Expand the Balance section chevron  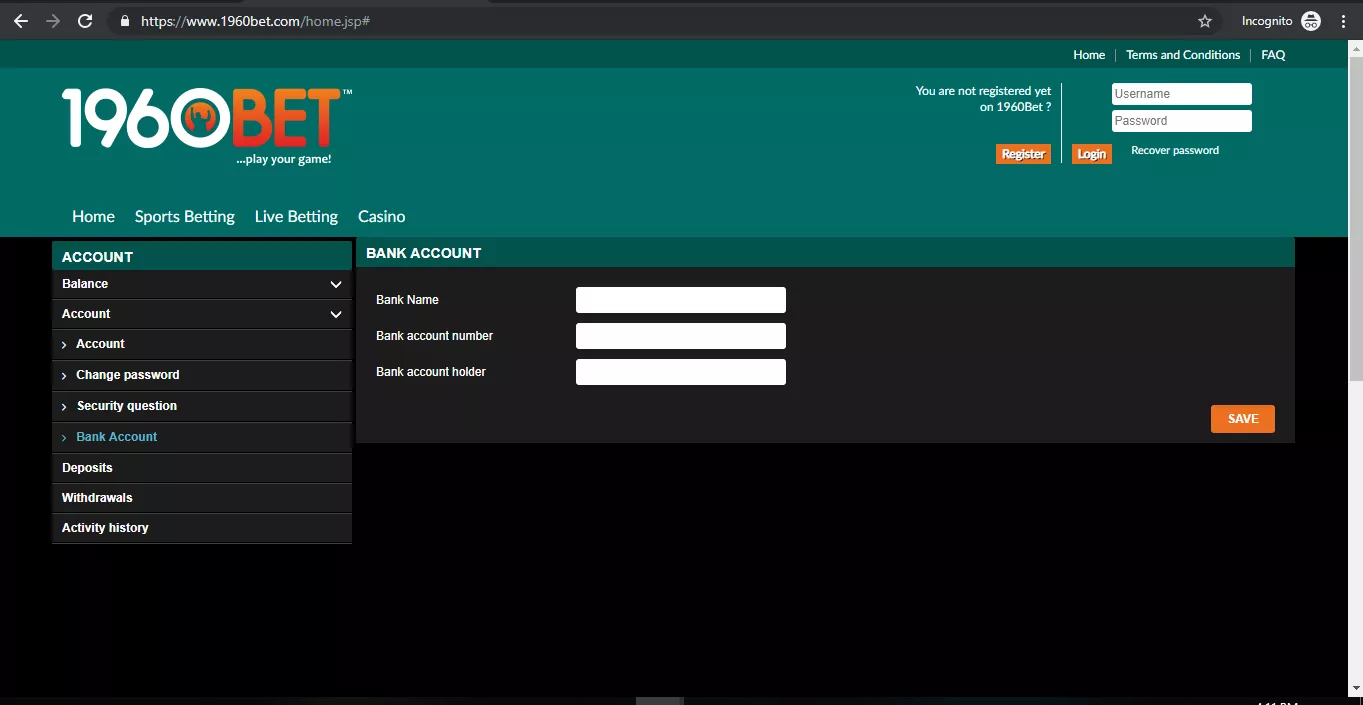click(336, 285)
